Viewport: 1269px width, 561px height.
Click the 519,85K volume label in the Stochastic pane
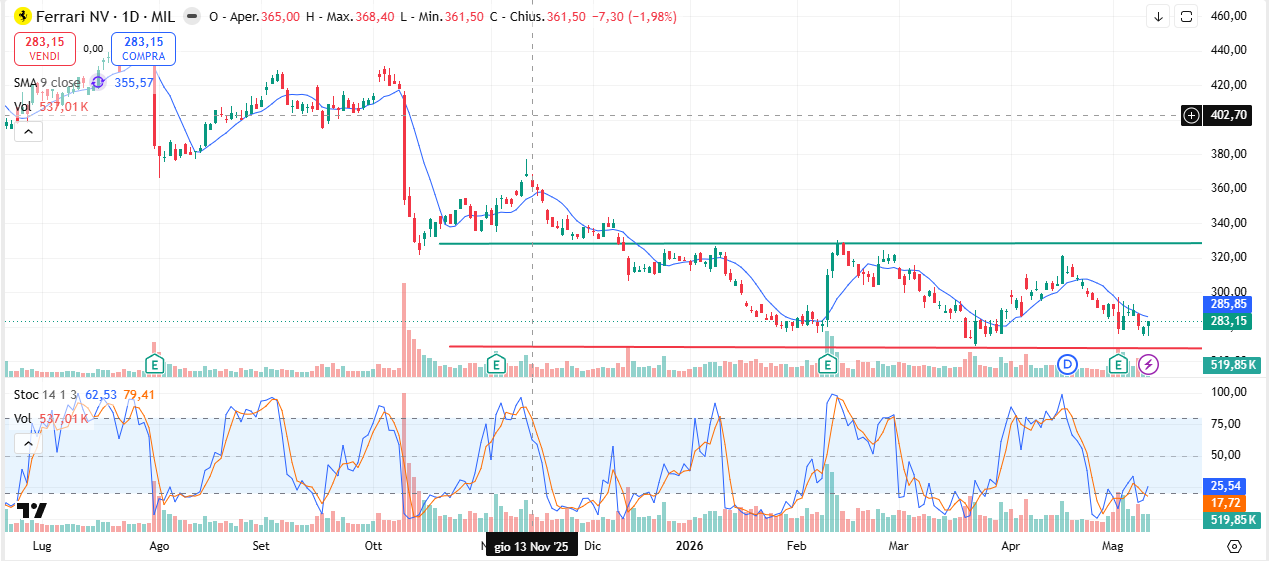1230,520
